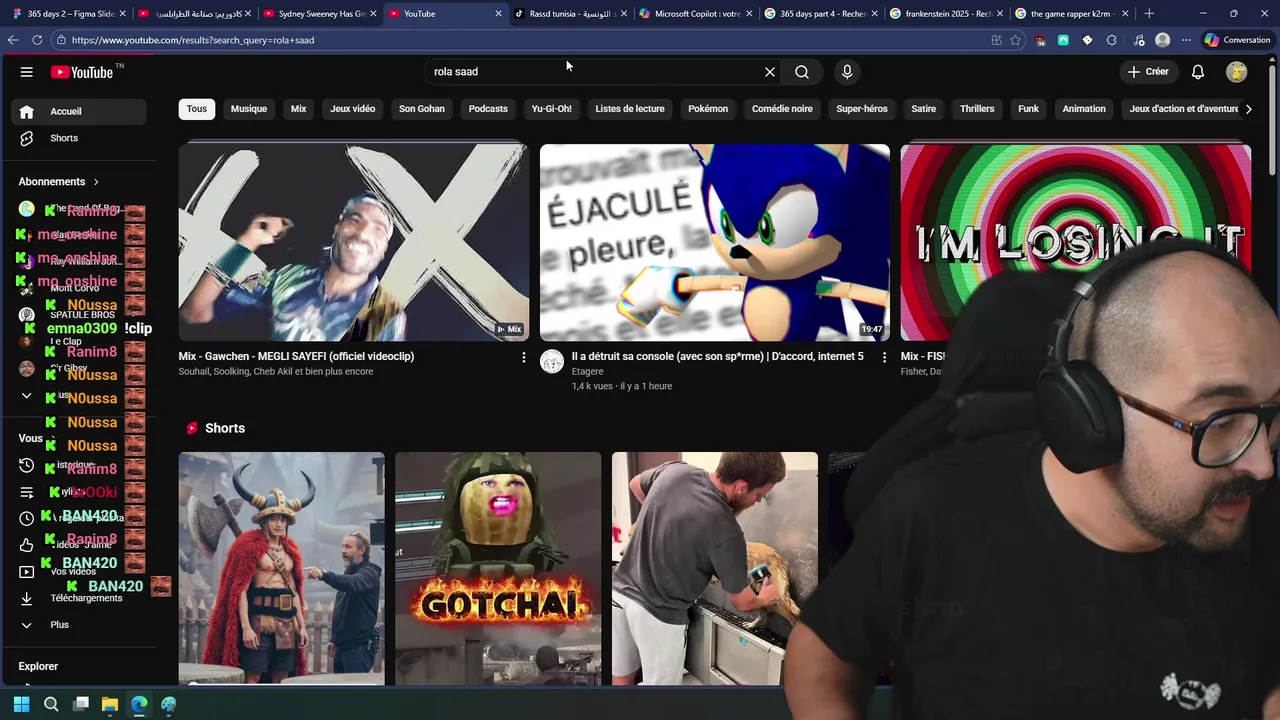1280x720 pixels.
Task: Click the Shorts icon in sidebar
Action: pos(27,138)
